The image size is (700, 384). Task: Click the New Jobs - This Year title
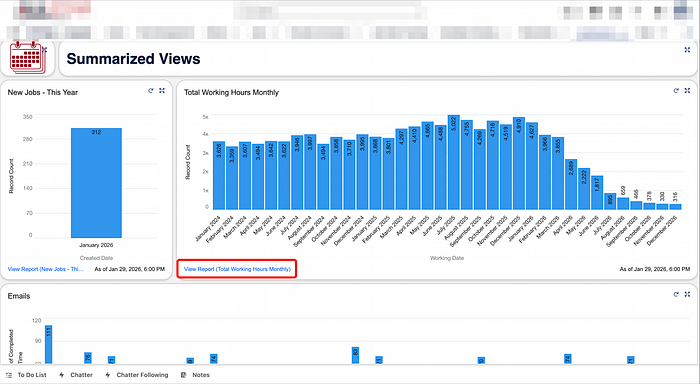pos(42,92)
